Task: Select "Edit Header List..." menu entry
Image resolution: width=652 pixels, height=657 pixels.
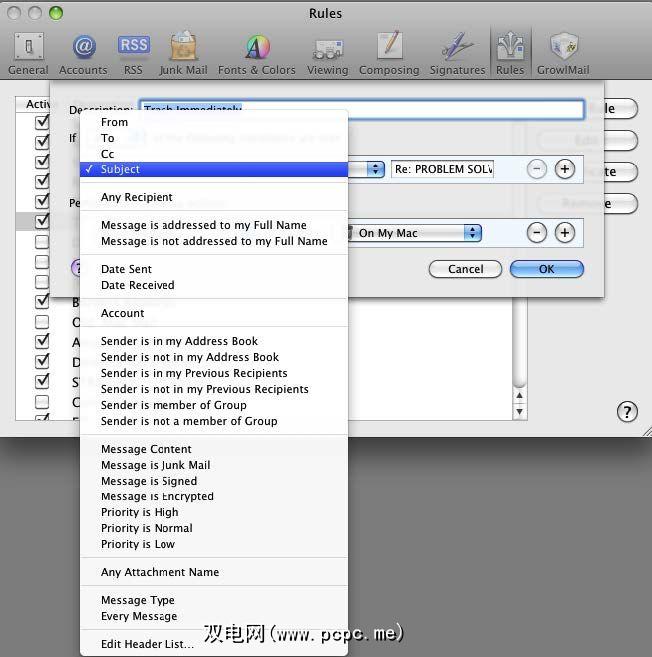Action: coord(147,644)
